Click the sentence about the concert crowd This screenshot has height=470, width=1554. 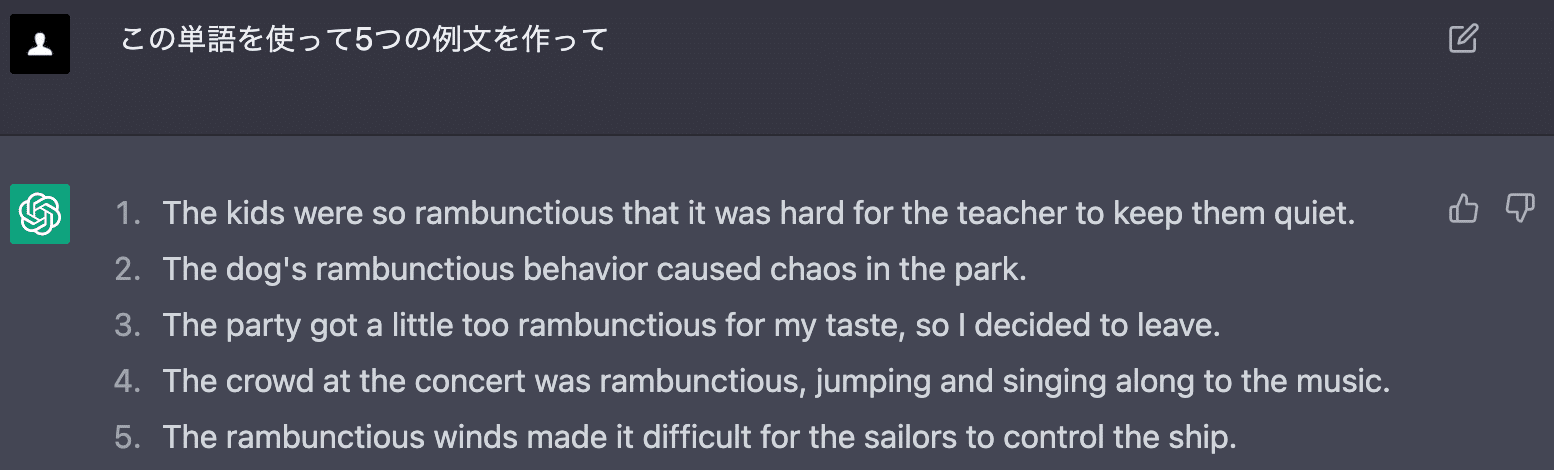tap(776, 382)
